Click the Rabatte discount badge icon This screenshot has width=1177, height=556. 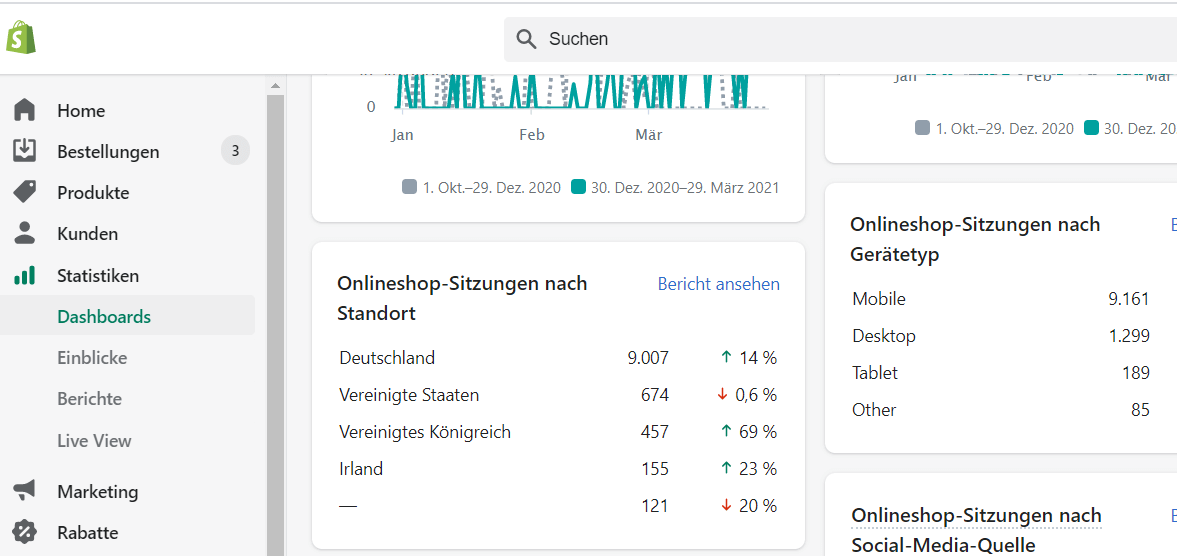coord(25,533)
